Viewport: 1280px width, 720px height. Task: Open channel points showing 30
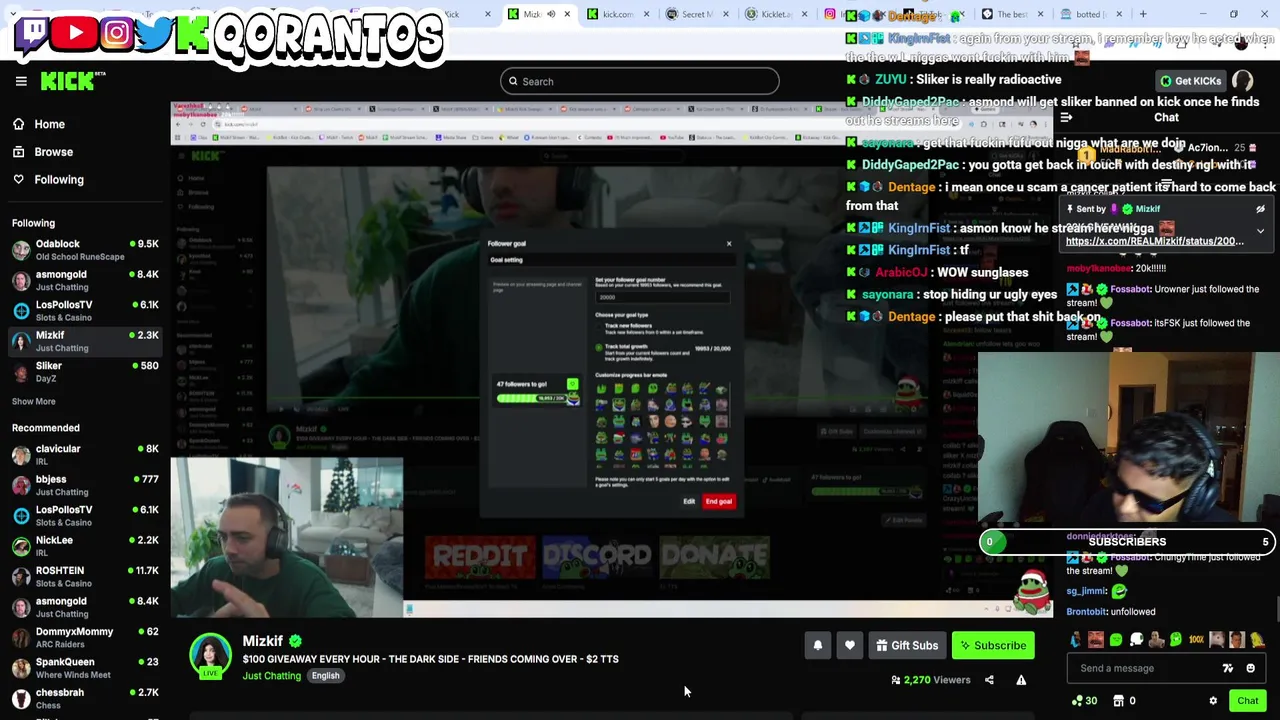tap(1084, 701)
